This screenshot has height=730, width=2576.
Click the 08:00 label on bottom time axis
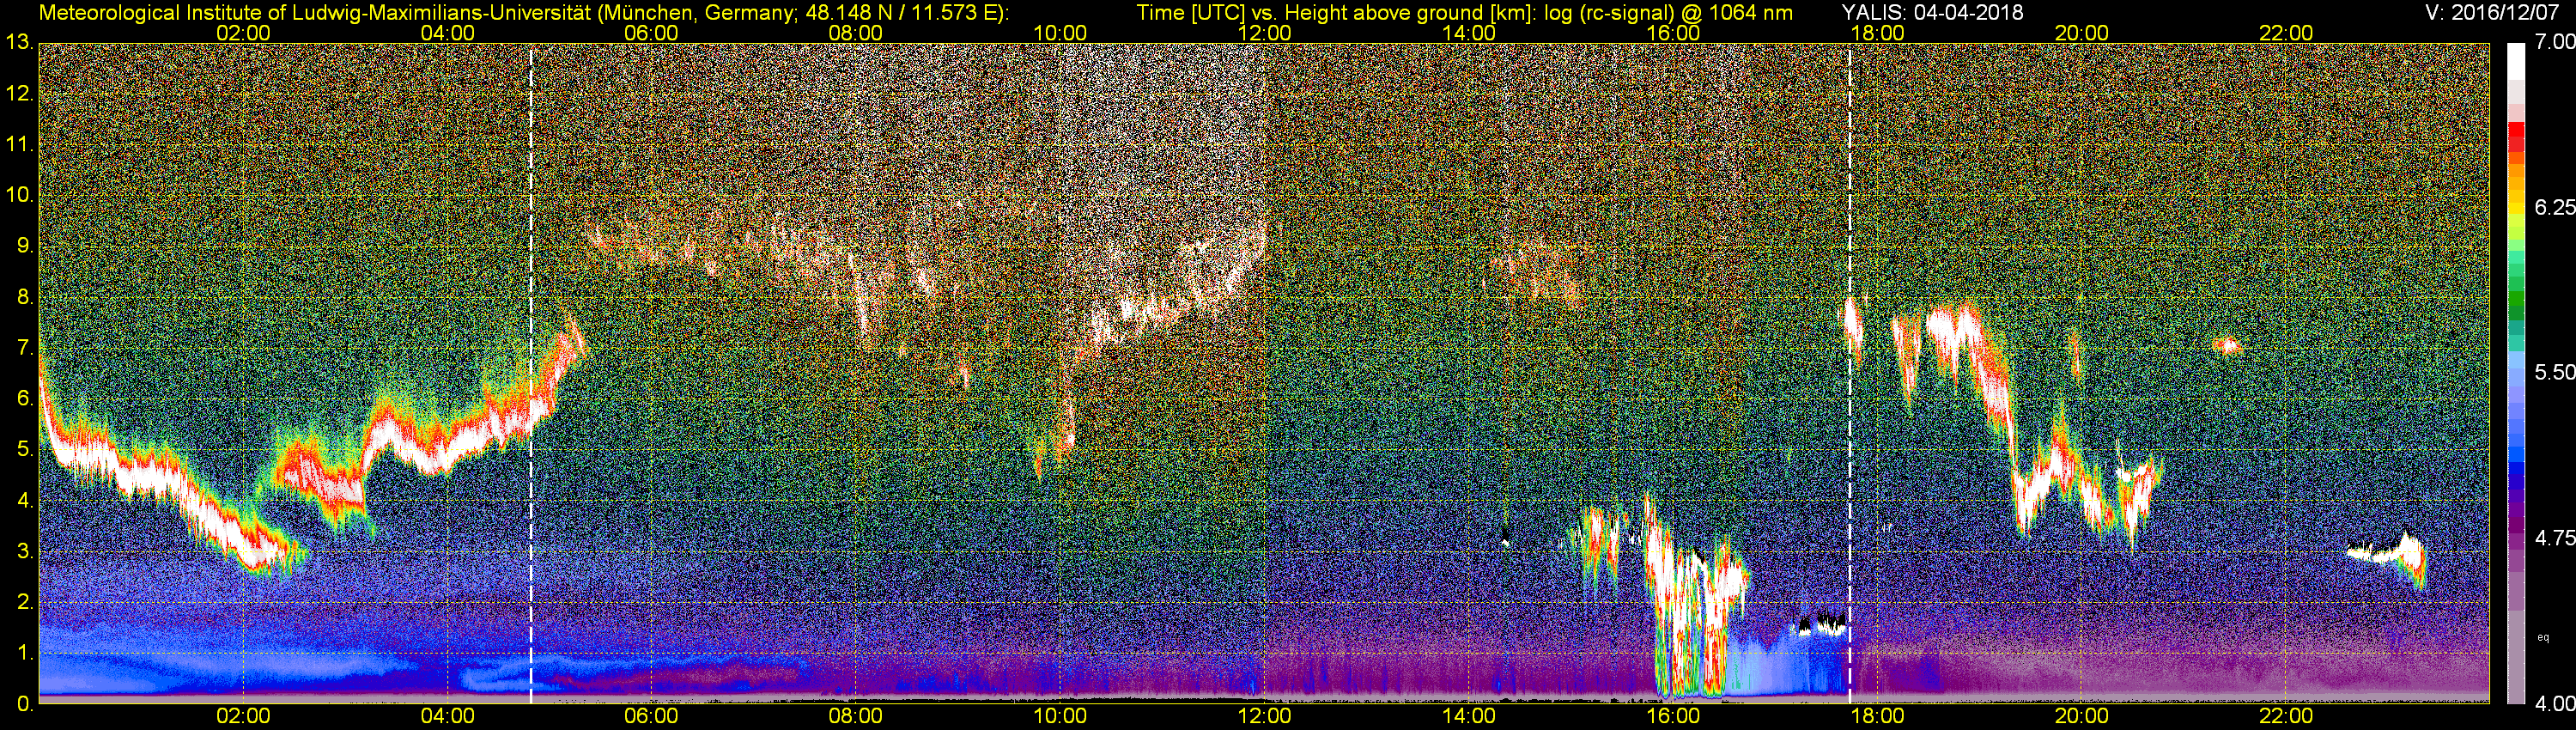[856, 716]
